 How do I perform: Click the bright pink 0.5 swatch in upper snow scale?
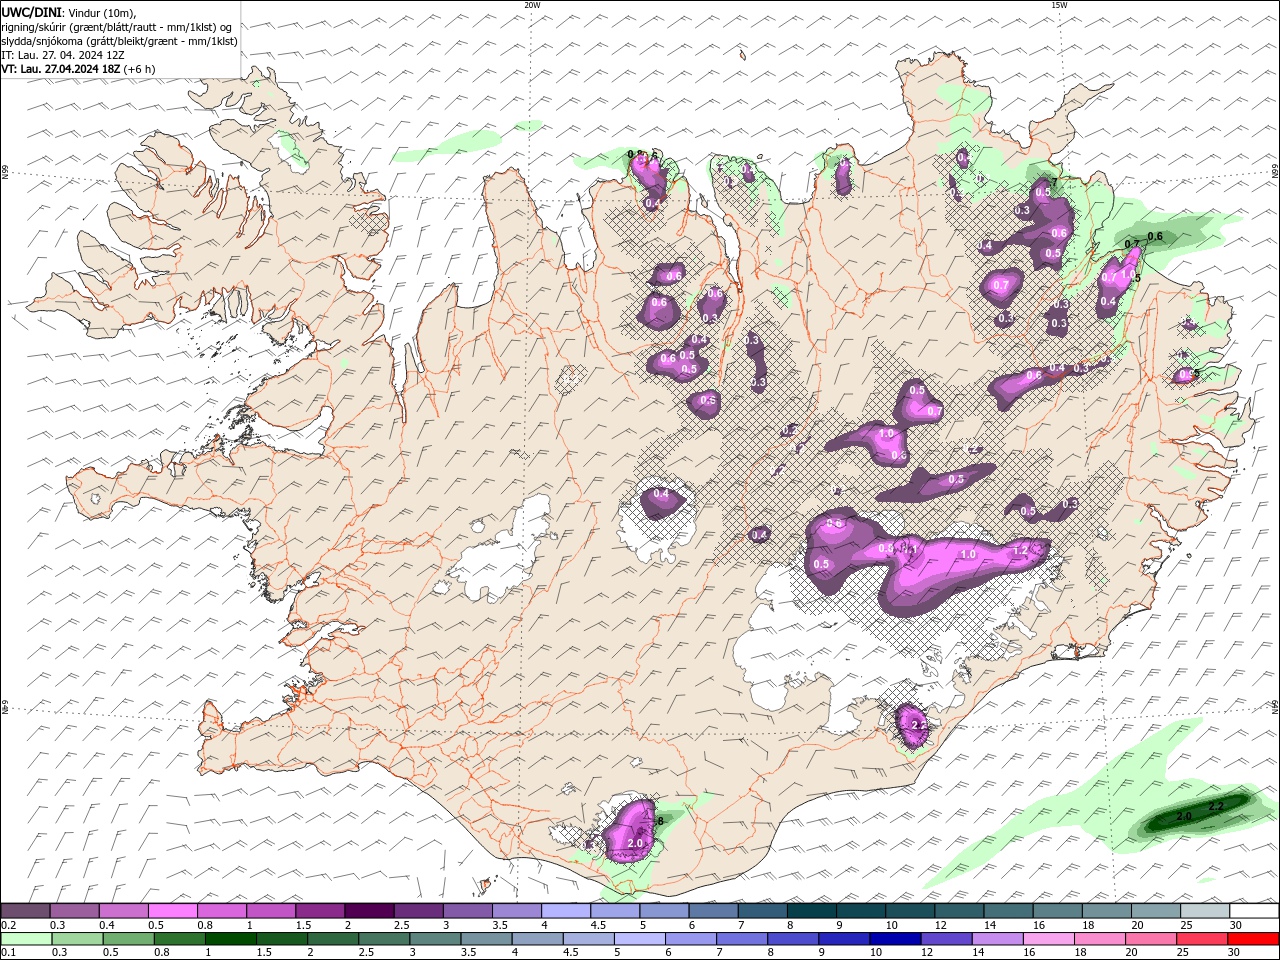pyautogui.click(x=172, y=911)
